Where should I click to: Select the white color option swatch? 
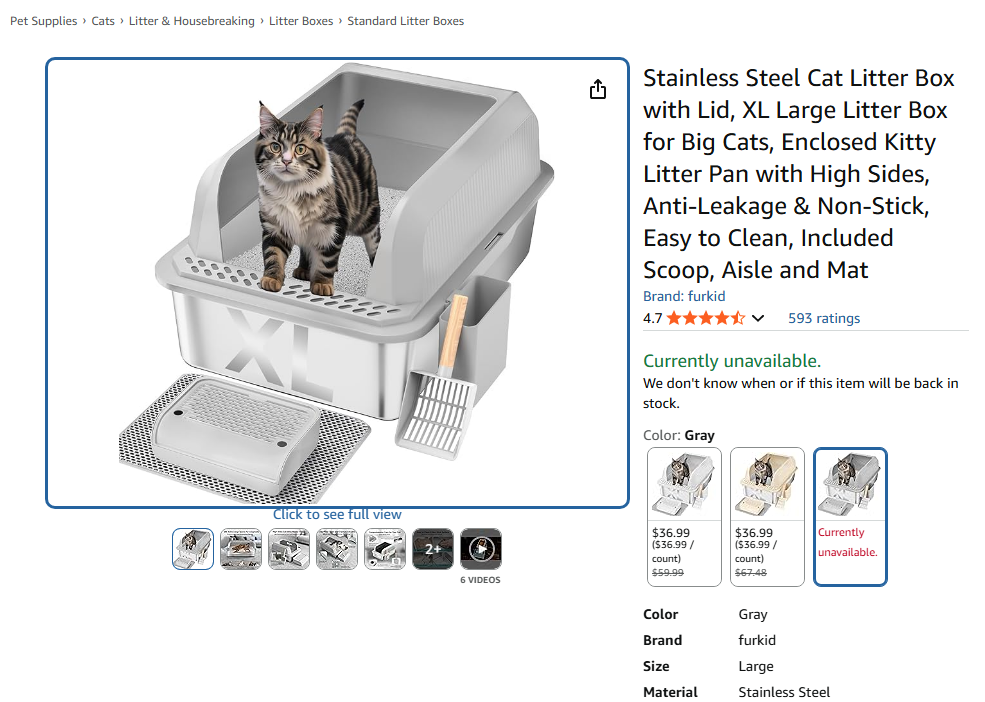coord(684,516)
